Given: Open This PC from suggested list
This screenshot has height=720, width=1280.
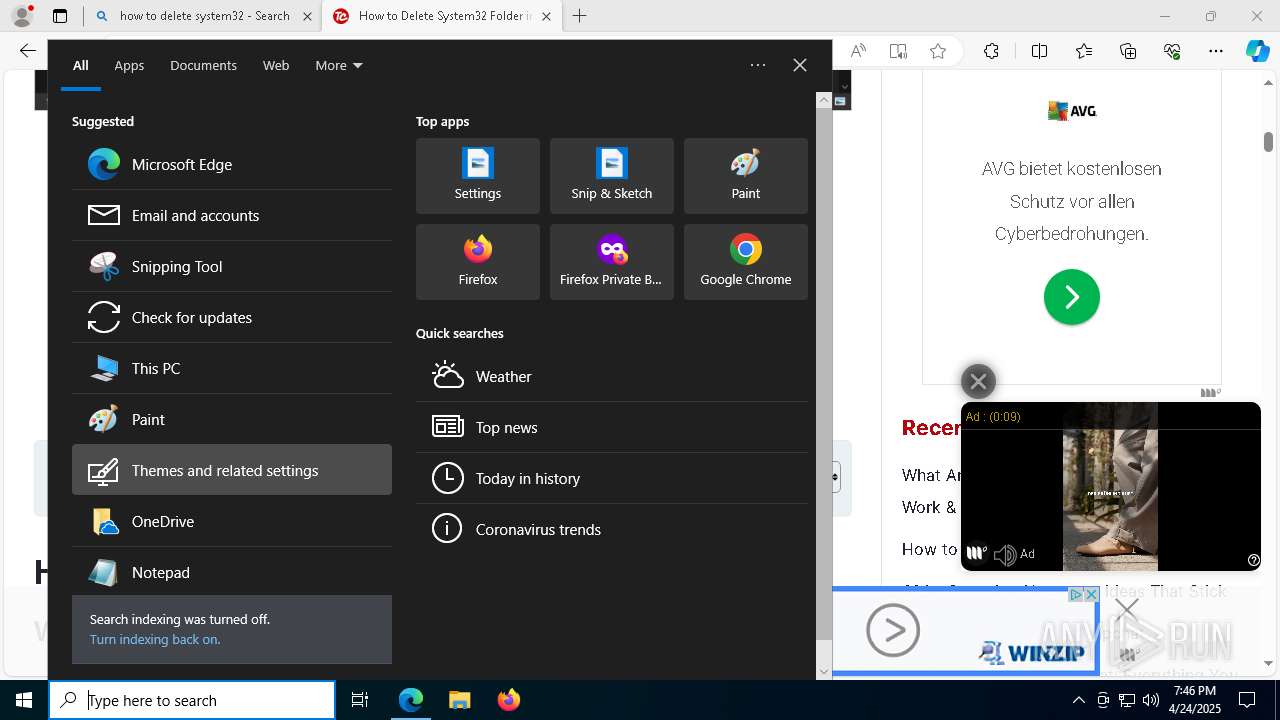Looking at the screenshot, I should pos(232,368).
